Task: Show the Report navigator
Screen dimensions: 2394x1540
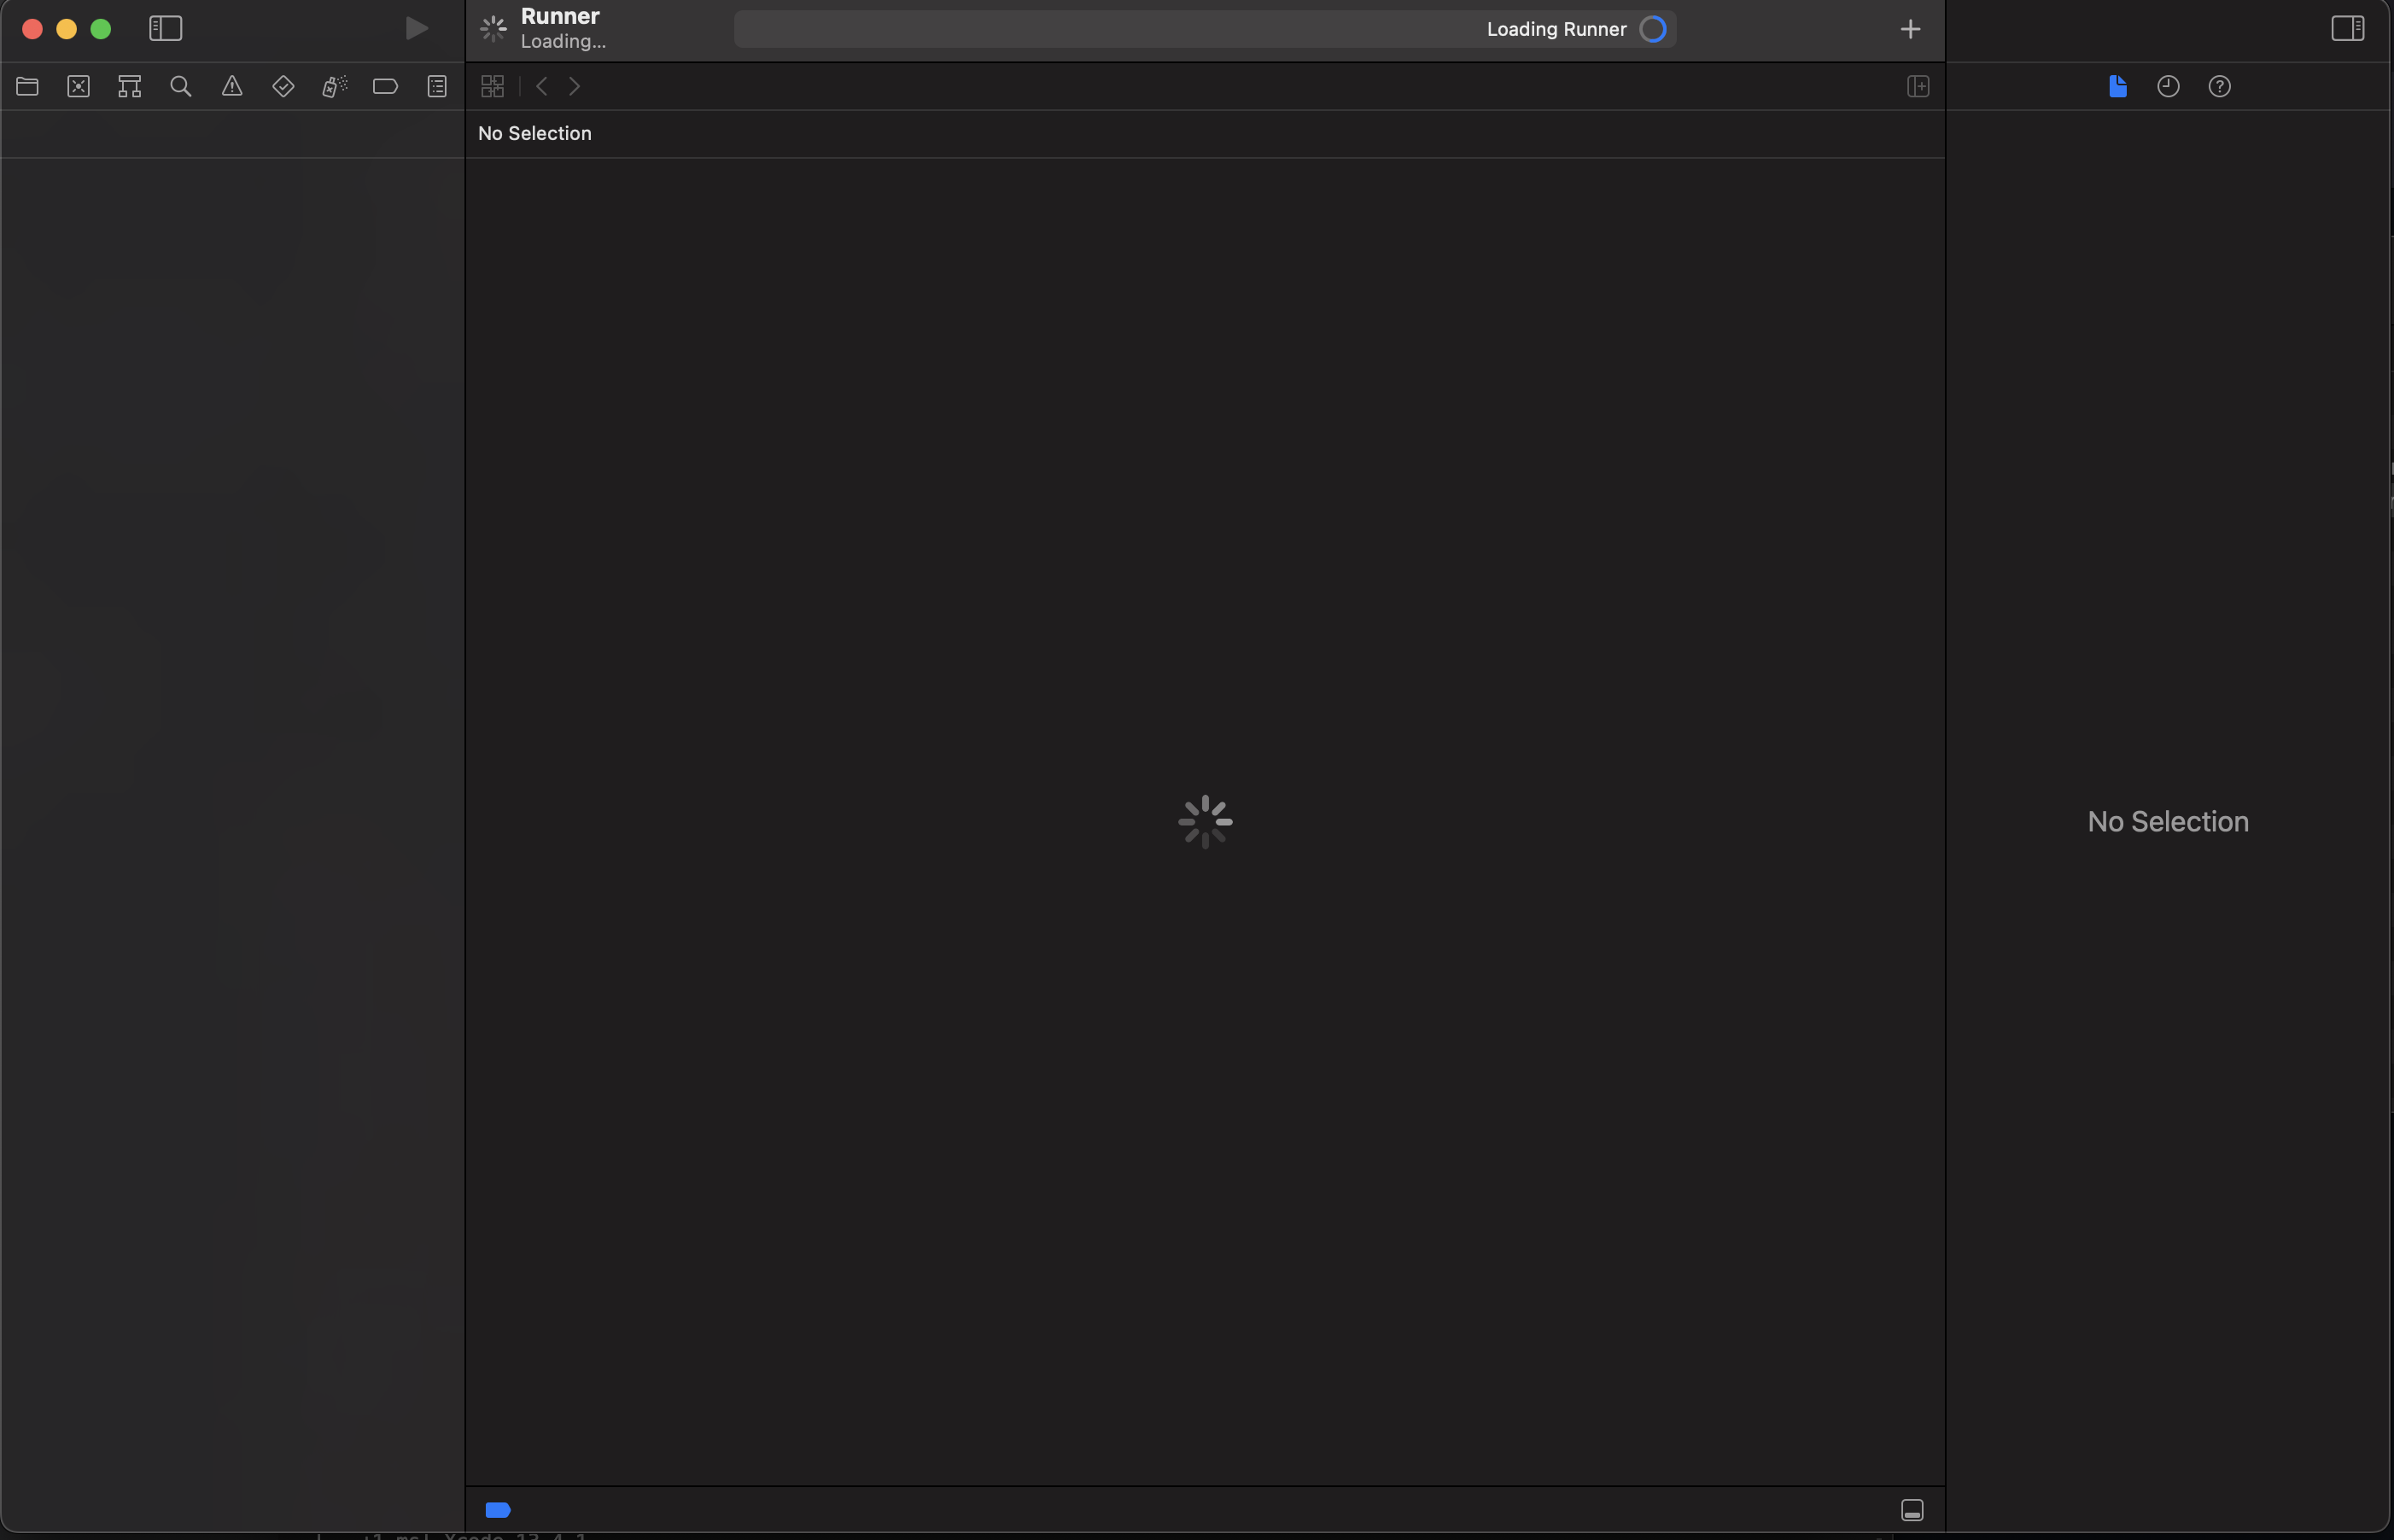Action: [x=437, y=86]
